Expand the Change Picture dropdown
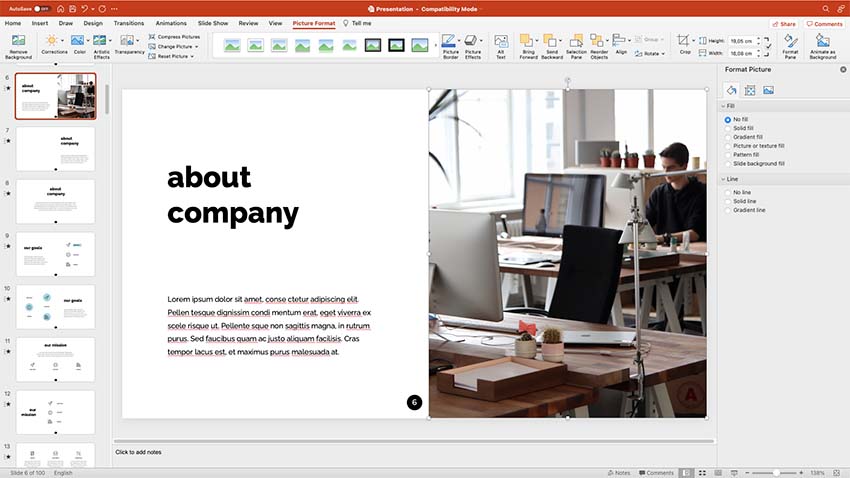Viewport: 850px width, 478px height. pos(177,46)
